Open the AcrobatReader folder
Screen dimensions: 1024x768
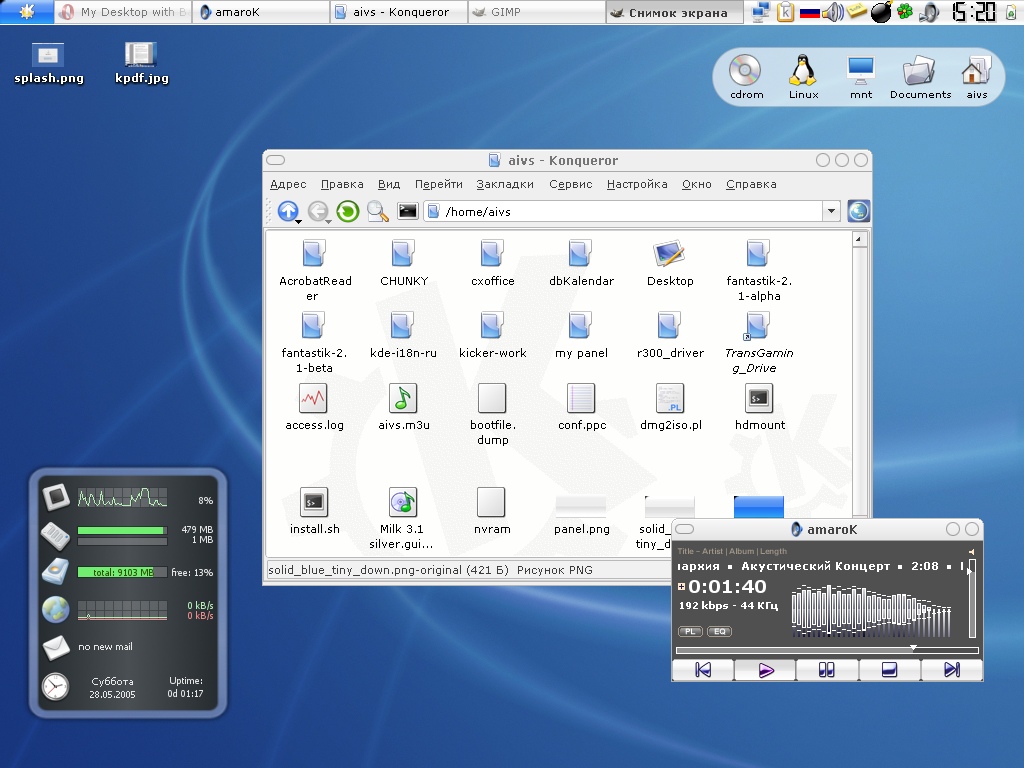314,270
